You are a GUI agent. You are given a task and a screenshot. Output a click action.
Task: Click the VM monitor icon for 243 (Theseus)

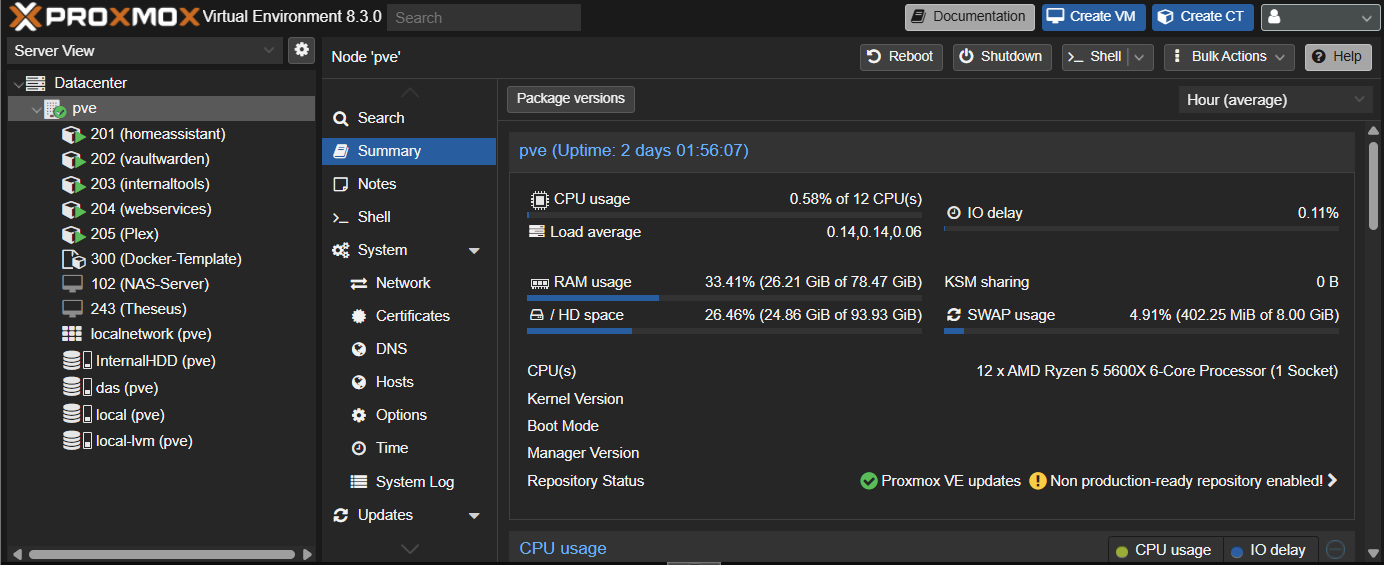(x=72, y=309)
